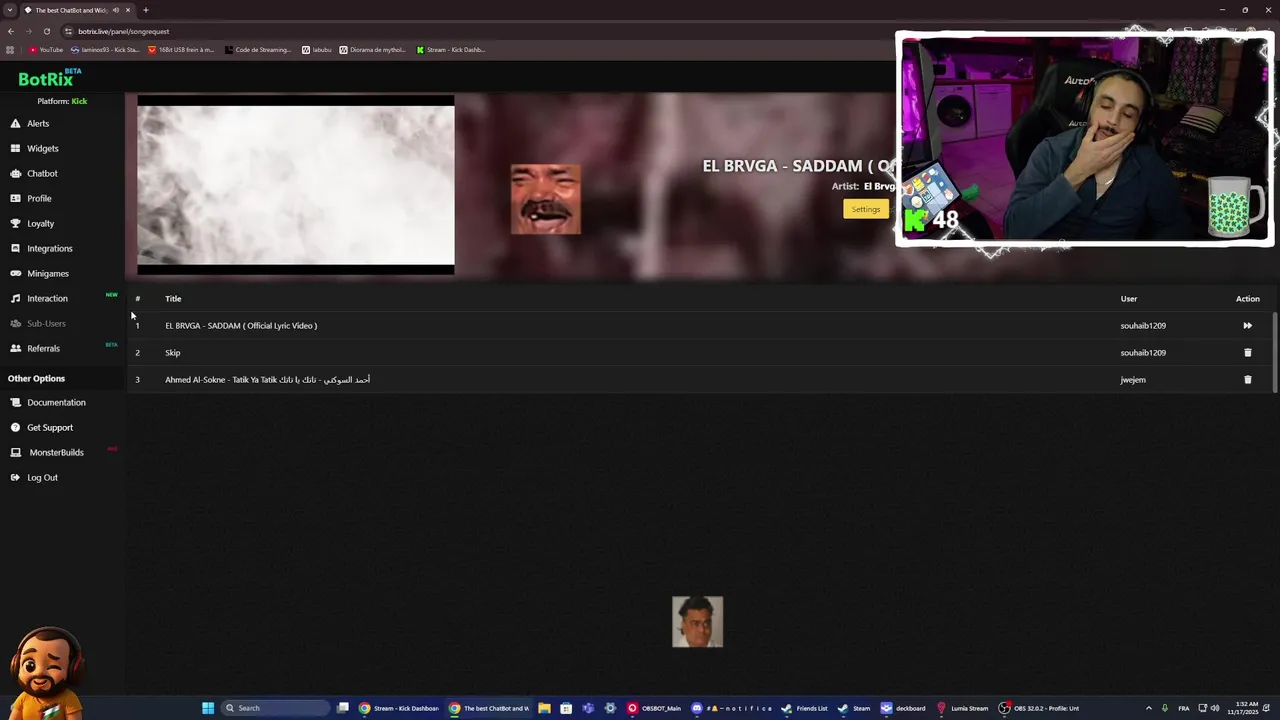
Task: Go back in the browser
Action: tap(11, 31)
